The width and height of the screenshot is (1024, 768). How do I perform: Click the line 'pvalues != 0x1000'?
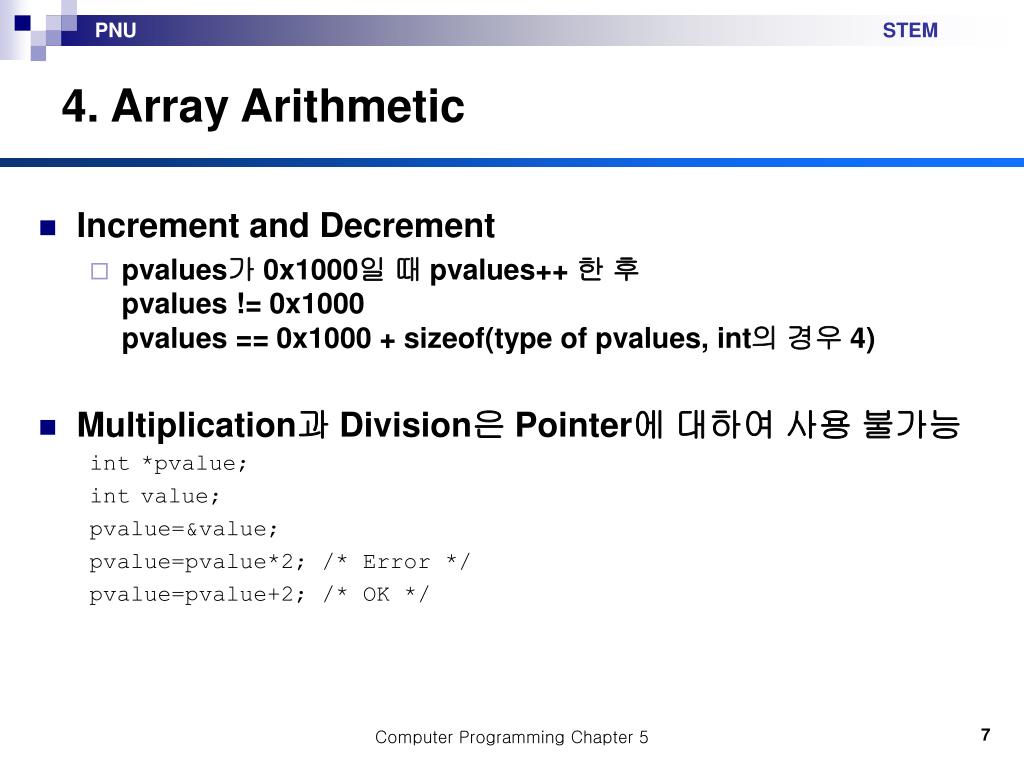point(243,304)
